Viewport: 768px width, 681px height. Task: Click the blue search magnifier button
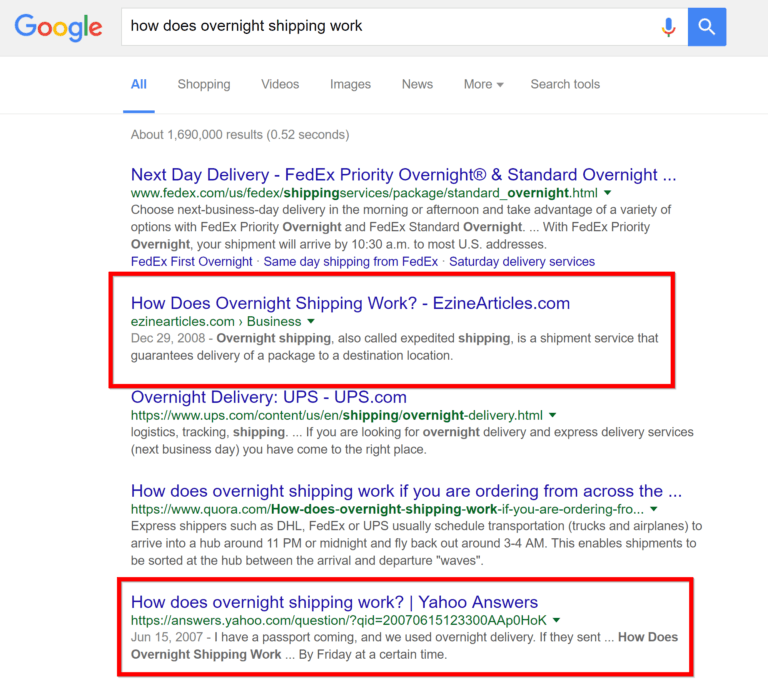pyautogui.click(x=707, y=27)
